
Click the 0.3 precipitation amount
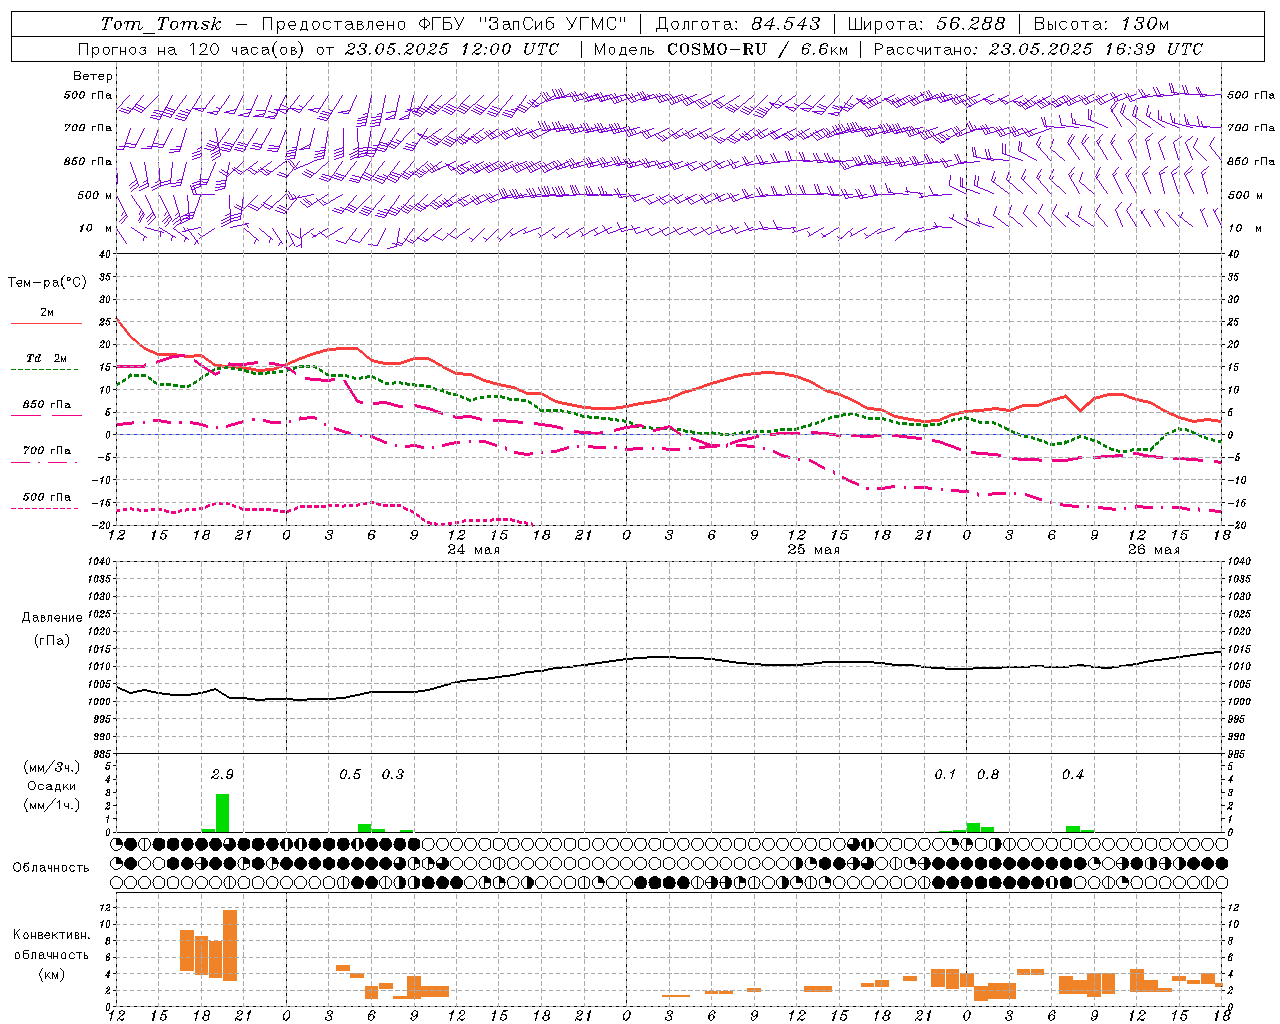pyautogui.click(x=393, y=774)
